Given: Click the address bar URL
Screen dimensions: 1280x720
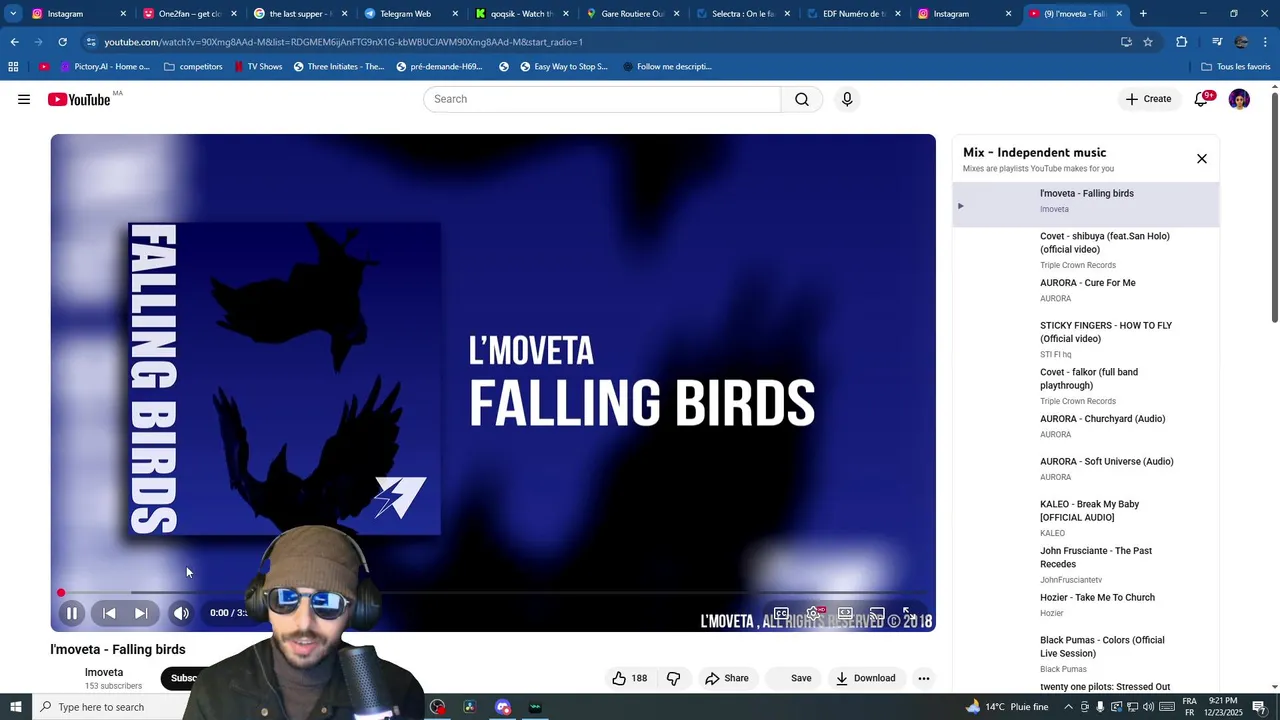Looking at the screenshot, I should coord(344,42).
